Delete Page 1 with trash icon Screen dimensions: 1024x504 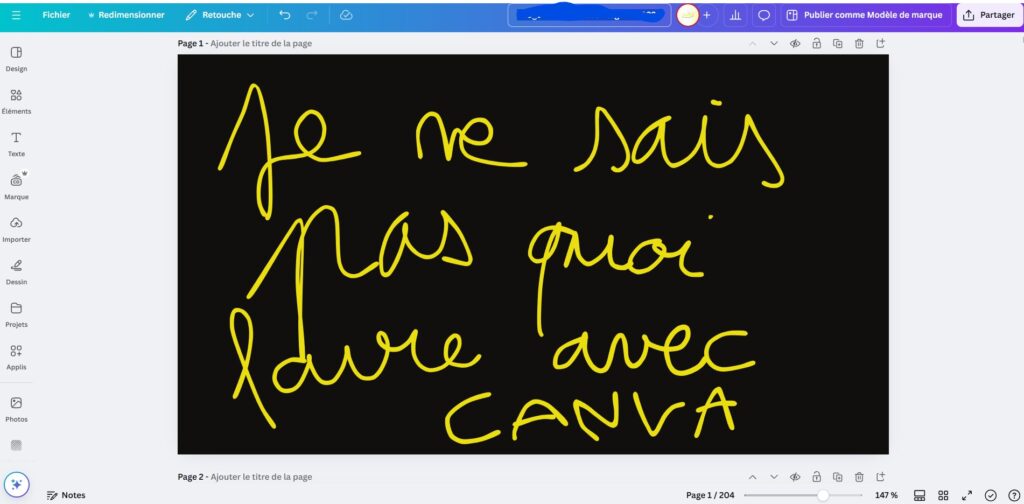pos(859,43)
